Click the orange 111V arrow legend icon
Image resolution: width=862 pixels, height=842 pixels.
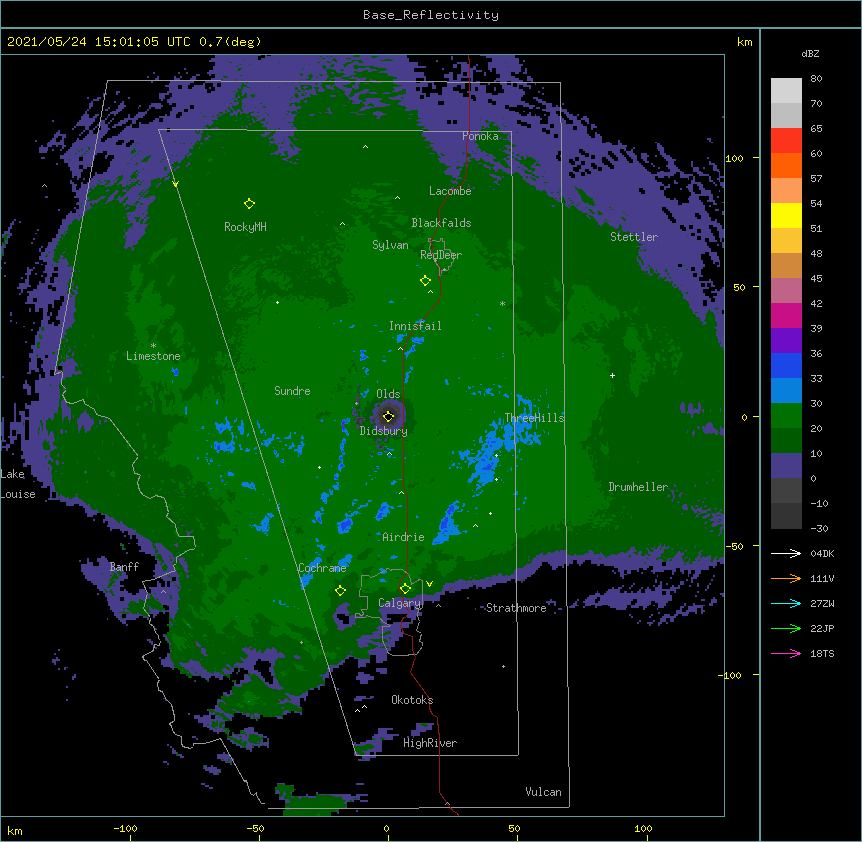click(x=786, y=578)
